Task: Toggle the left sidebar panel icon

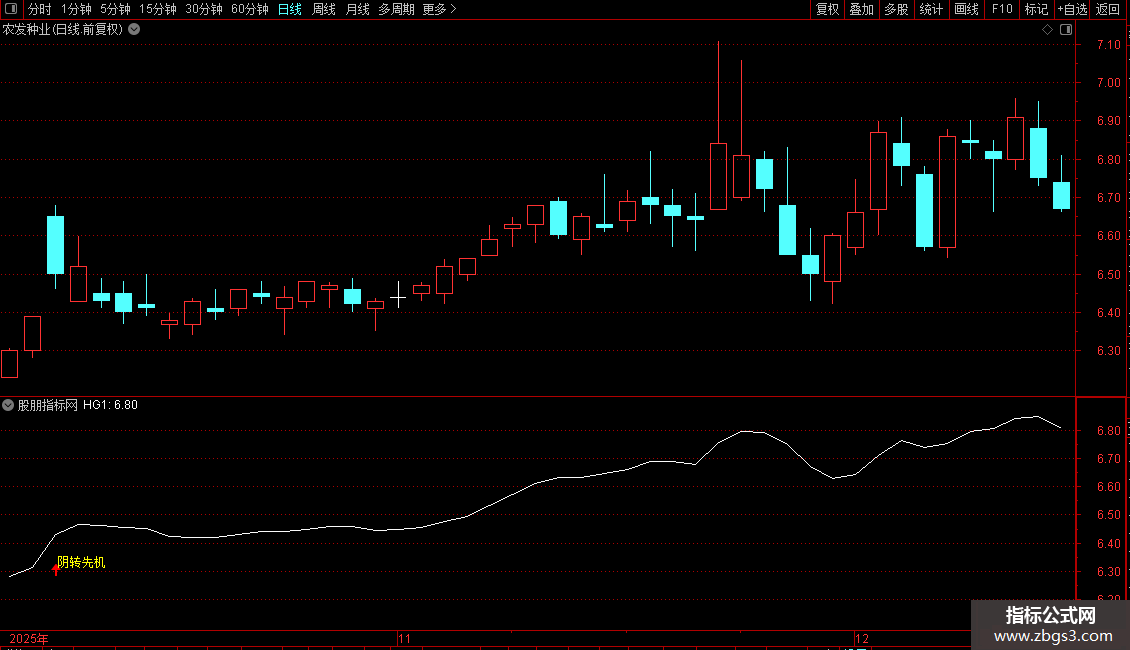Action: click(11, 9)
